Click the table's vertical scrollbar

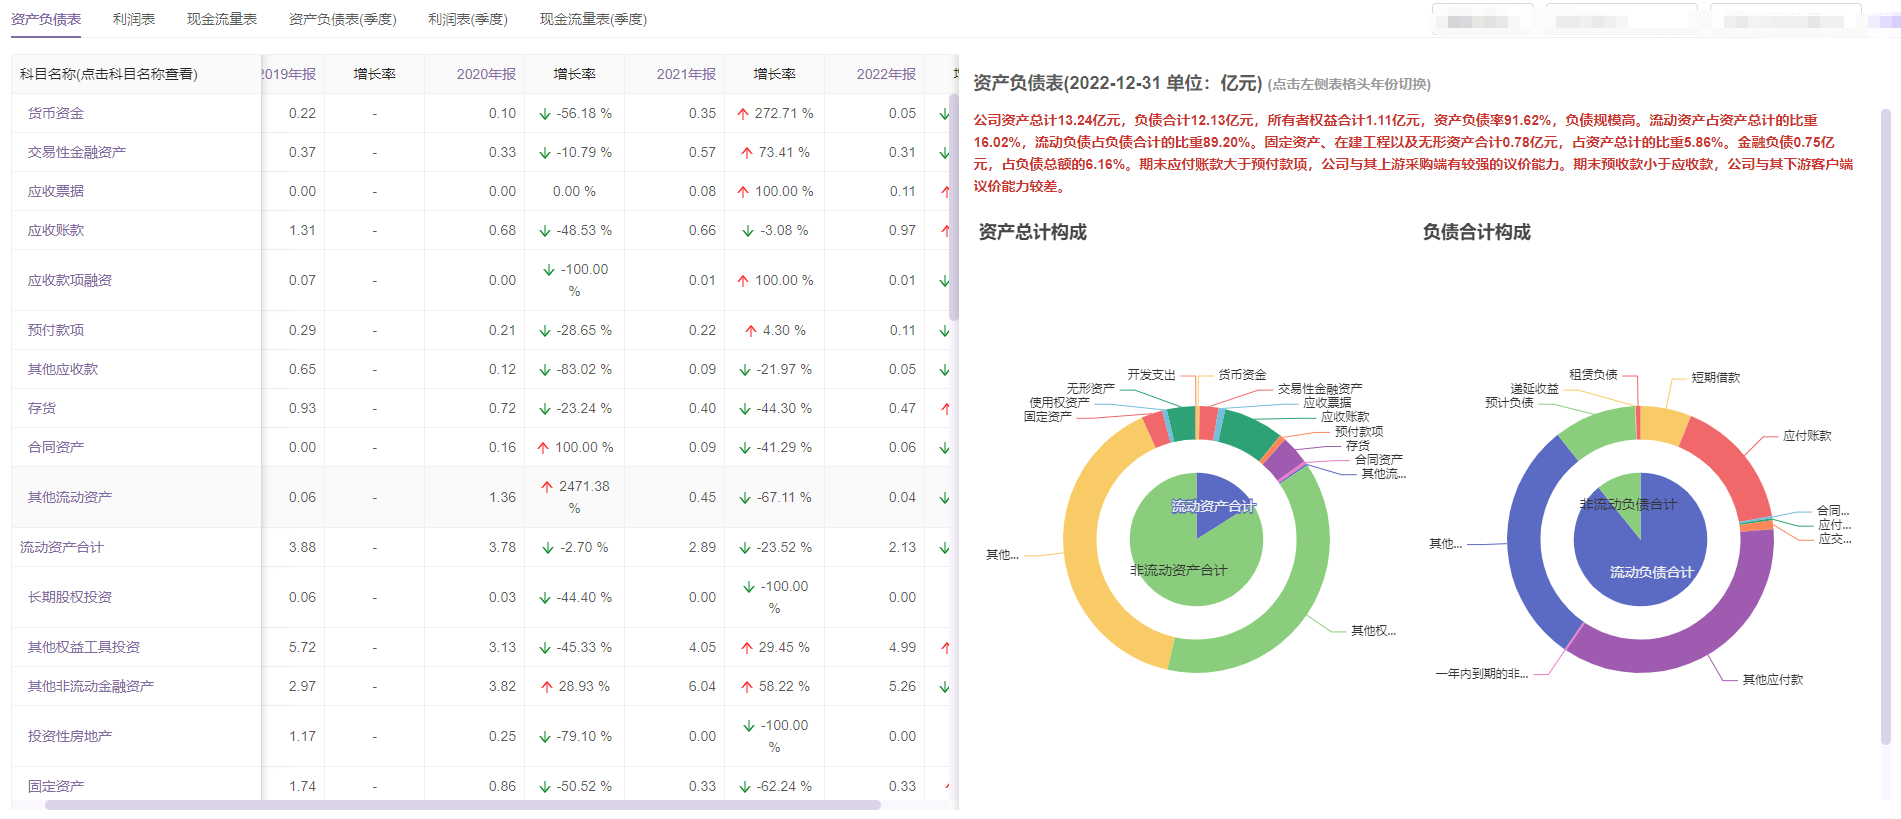pos(954,207)
